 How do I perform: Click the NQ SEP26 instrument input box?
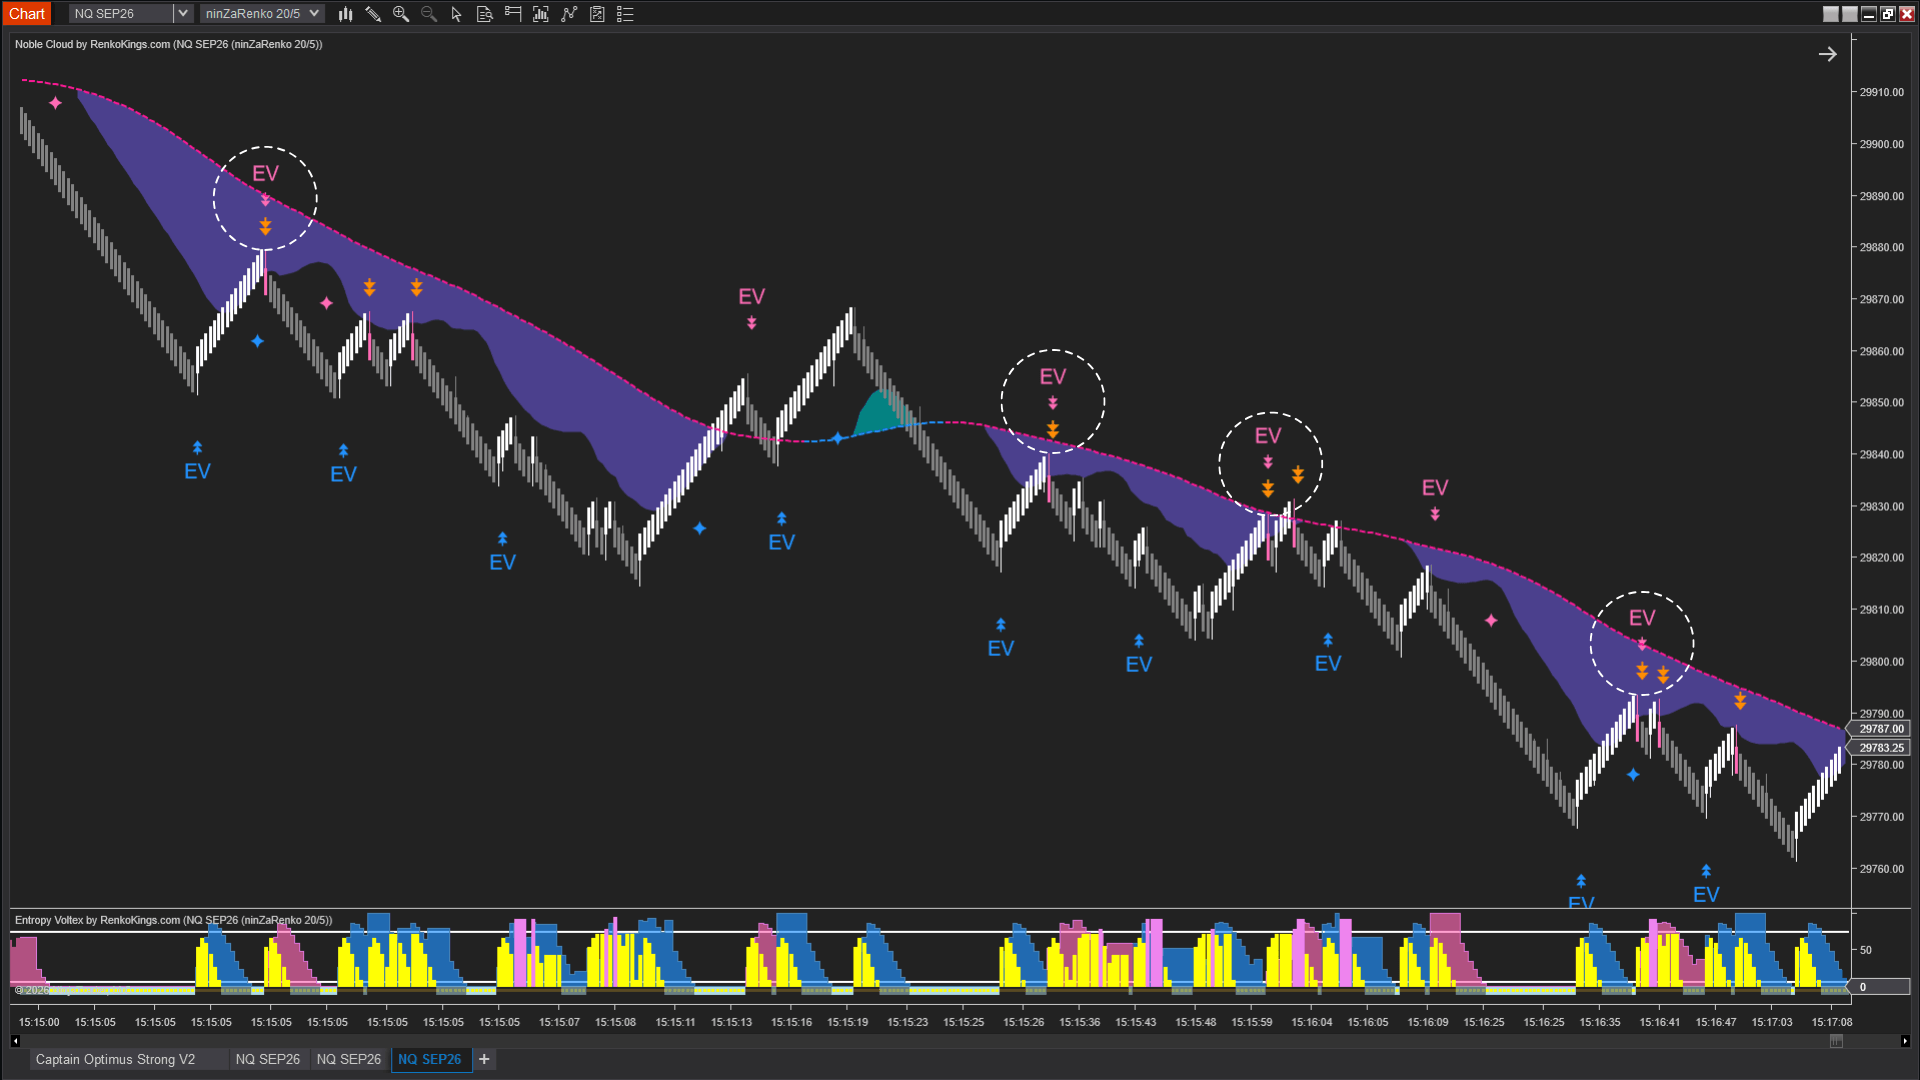pyautogui.click(x=121, y=14)
